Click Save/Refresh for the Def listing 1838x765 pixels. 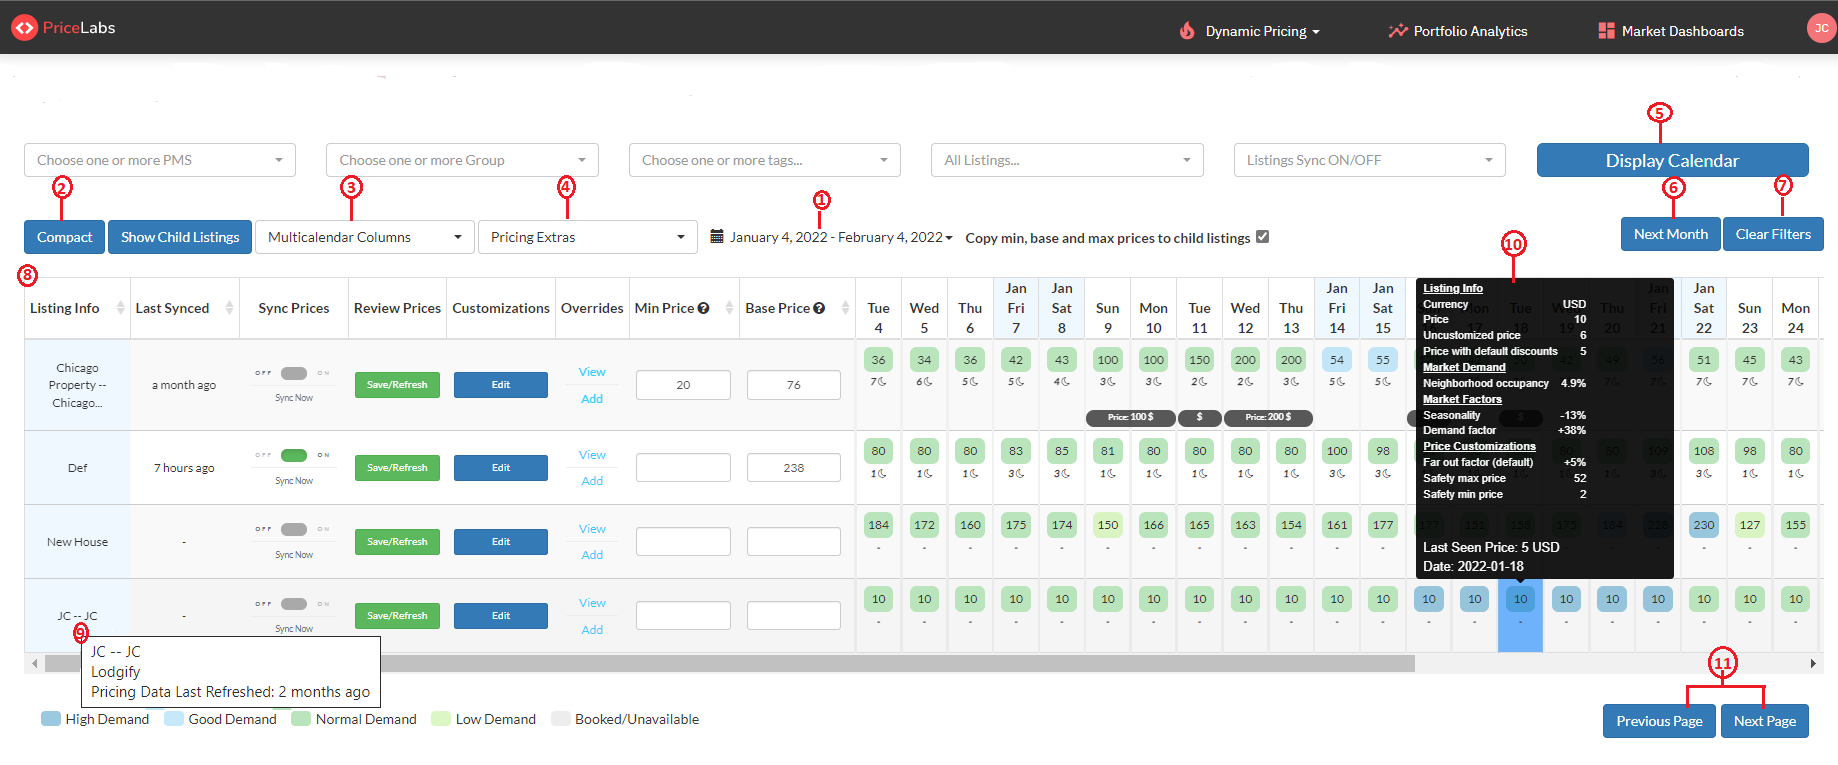click(397, 468)
